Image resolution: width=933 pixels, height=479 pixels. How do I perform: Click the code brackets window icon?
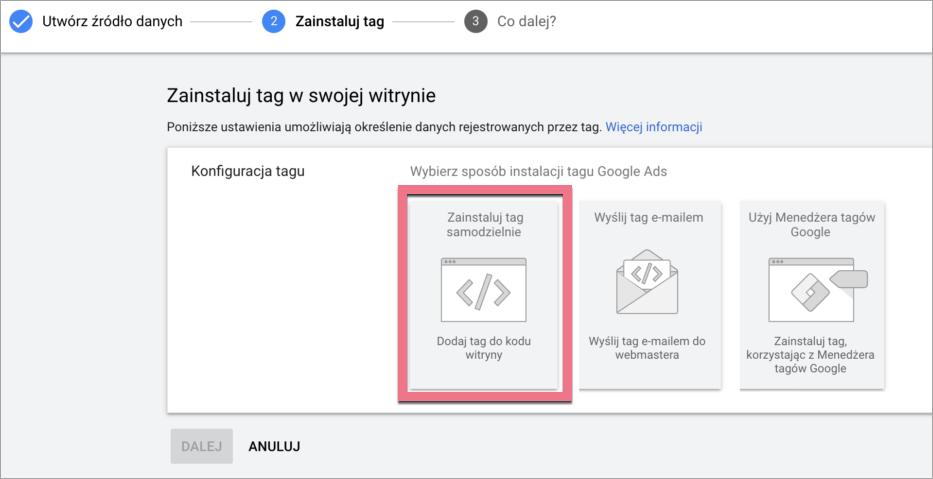pos(483,289)
